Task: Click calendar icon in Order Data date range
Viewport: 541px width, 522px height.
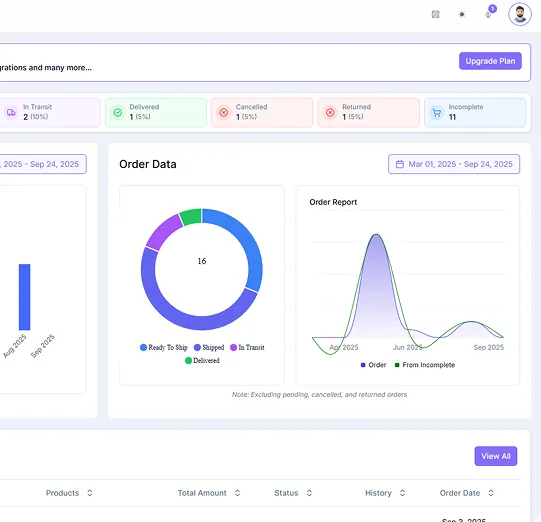Action: pyautogui.click(x=400, y=164)
